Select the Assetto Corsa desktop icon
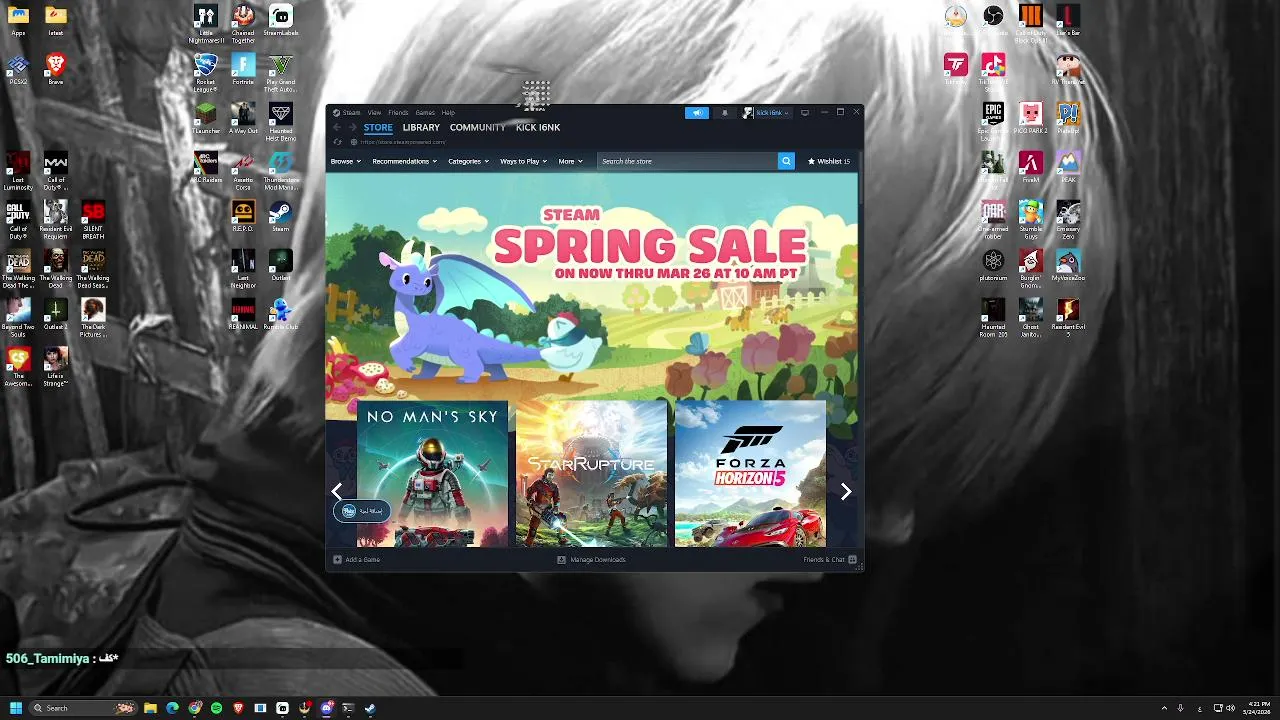Viewport: 1280px width, 720px height. 243,170
